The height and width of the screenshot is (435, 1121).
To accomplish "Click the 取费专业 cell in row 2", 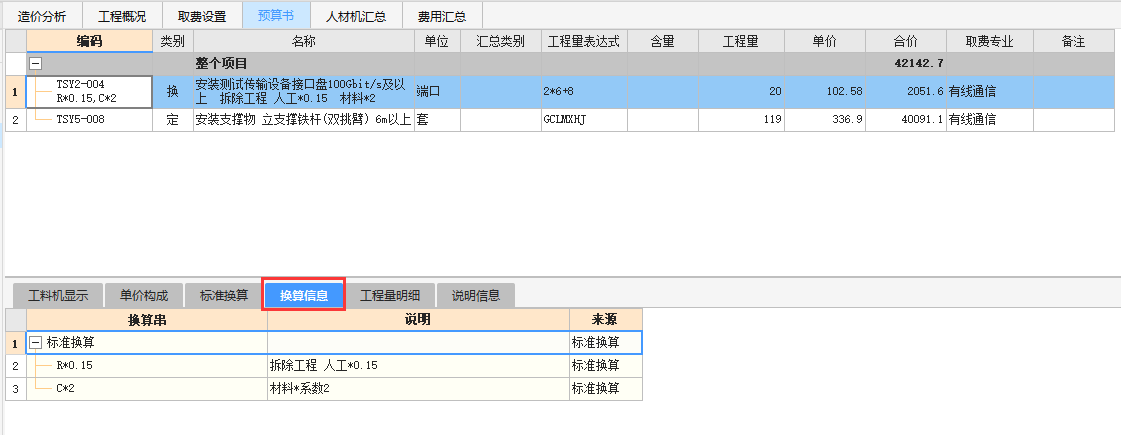I will click(989, 120).
